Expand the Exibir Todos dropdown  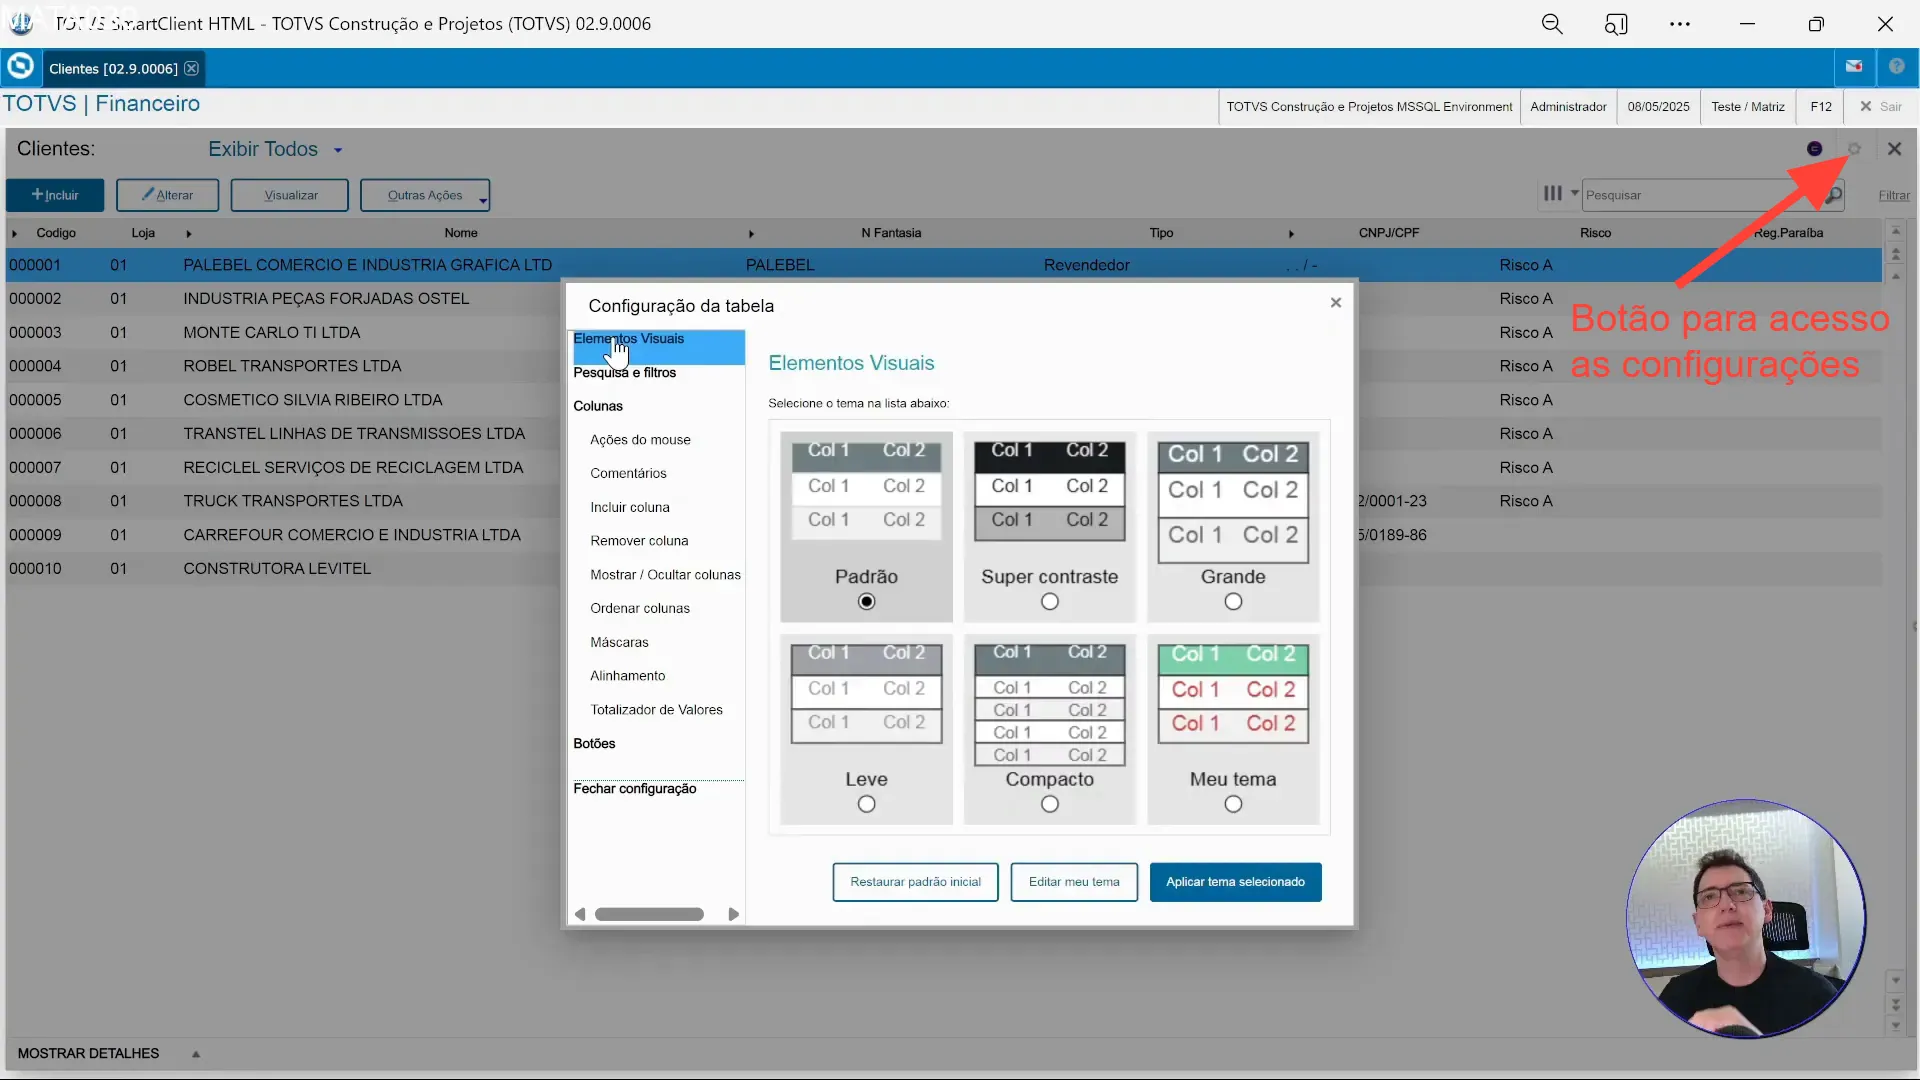(x=336, y=149)
